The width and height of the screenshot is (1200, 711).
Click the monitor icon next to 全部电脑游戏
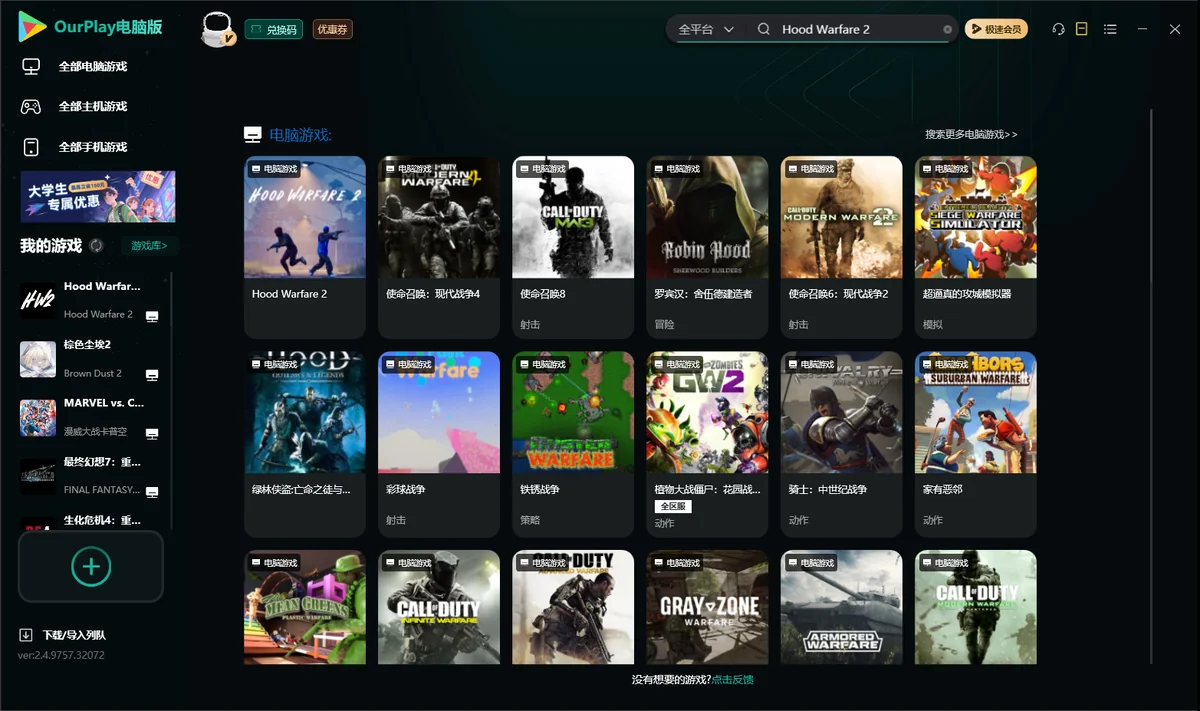click(x=31, y=66)
